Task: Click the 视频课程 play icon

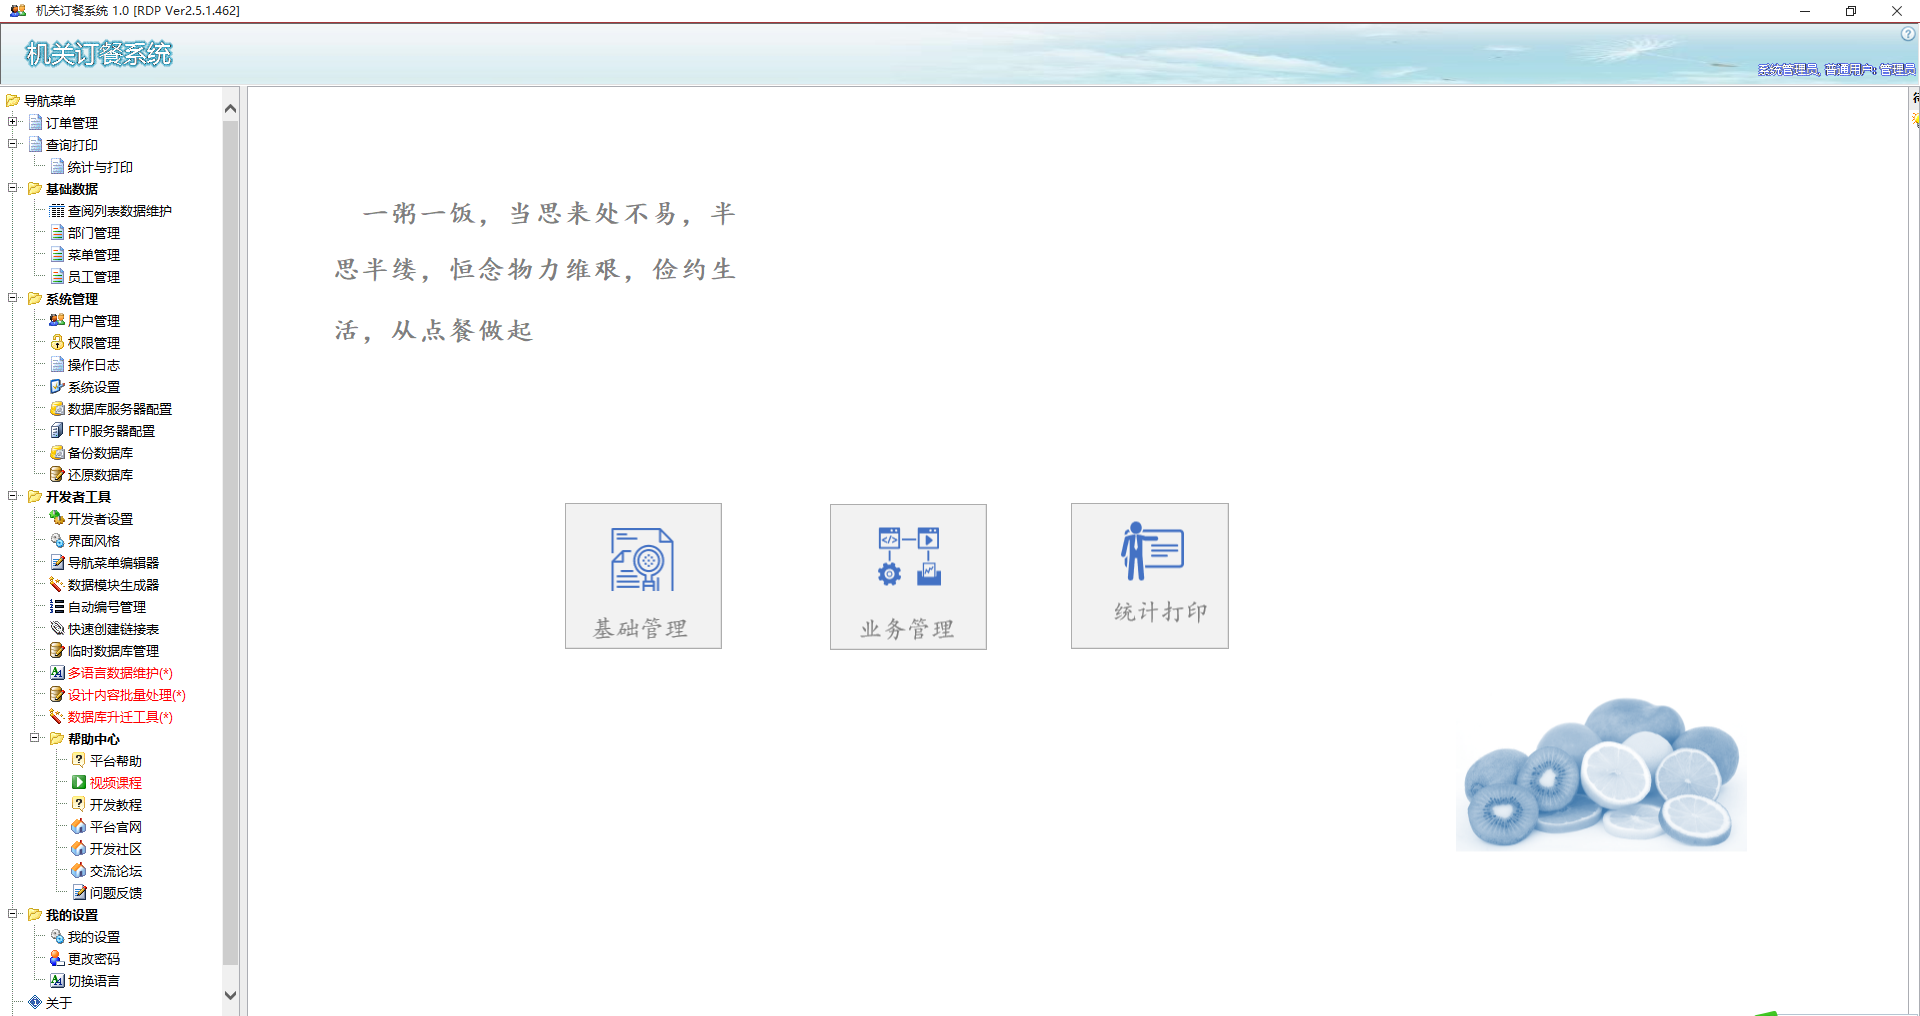Action: click(x=79, y=782)
